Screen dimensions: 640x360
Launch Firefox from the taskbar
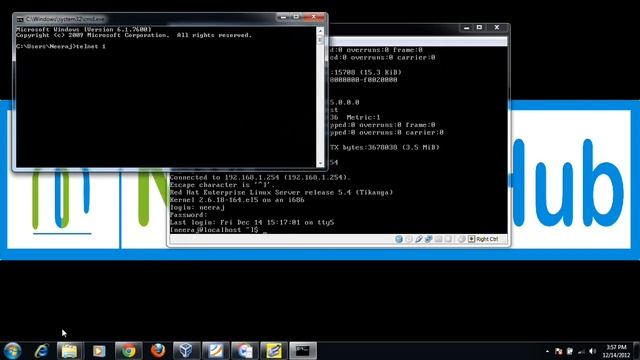pyautogui.click(x=158, y=351)
